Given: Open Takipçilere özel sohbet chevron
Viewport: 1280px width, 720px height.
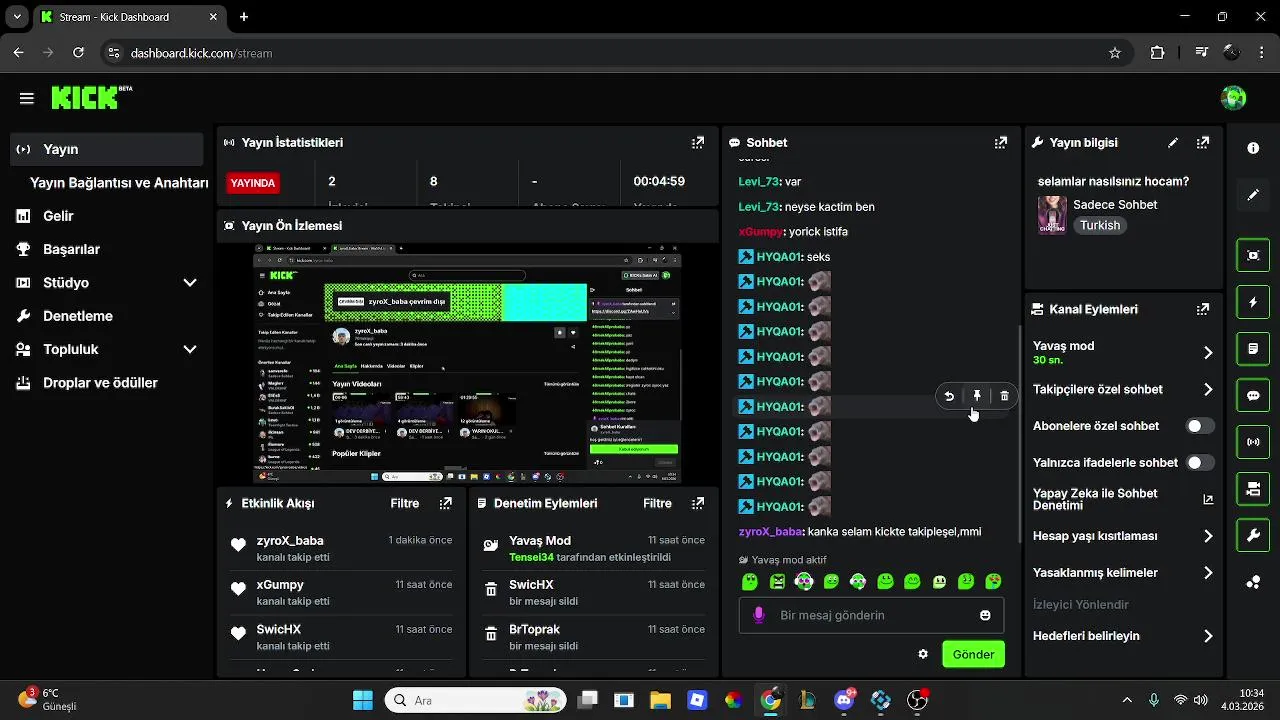Looking at the screenshot, I should 1208,389.
